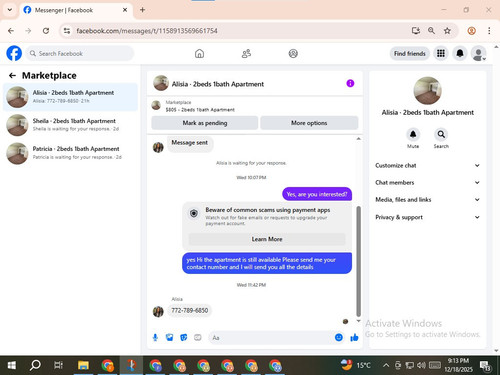Open the Windows Start menu
The image size is (500, 375).
[x=12, y=365]
